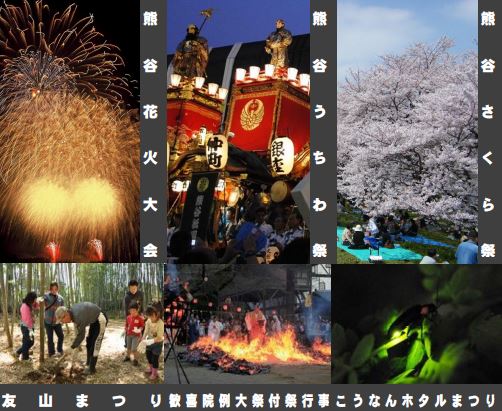Click the bamboo forest digging photo
Screen dimensions: 502x411
[82, 324]
